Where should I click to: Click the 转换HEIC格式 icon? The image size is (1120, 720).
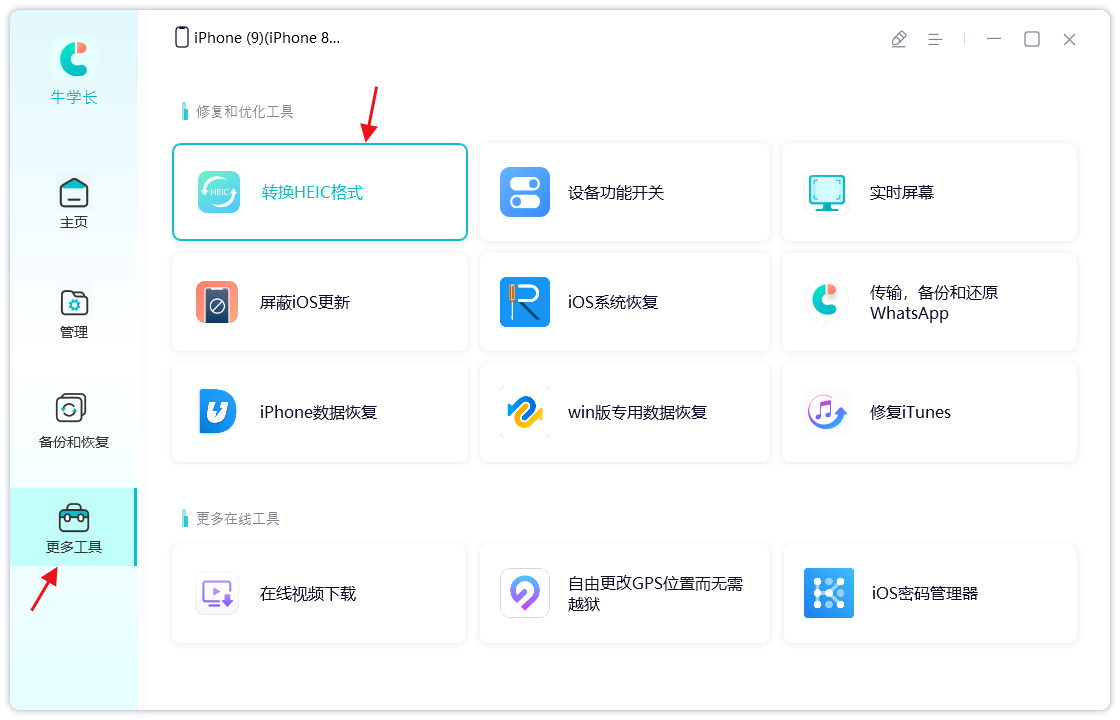tap(219, 192)
